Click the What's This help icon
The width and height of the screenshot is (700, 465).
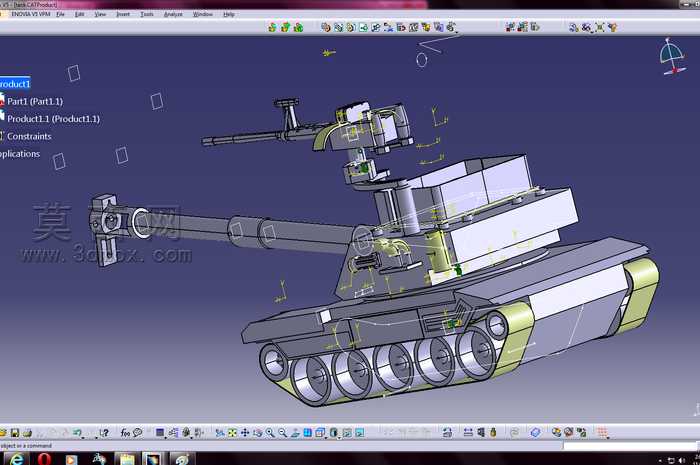[x=104, y=432]
